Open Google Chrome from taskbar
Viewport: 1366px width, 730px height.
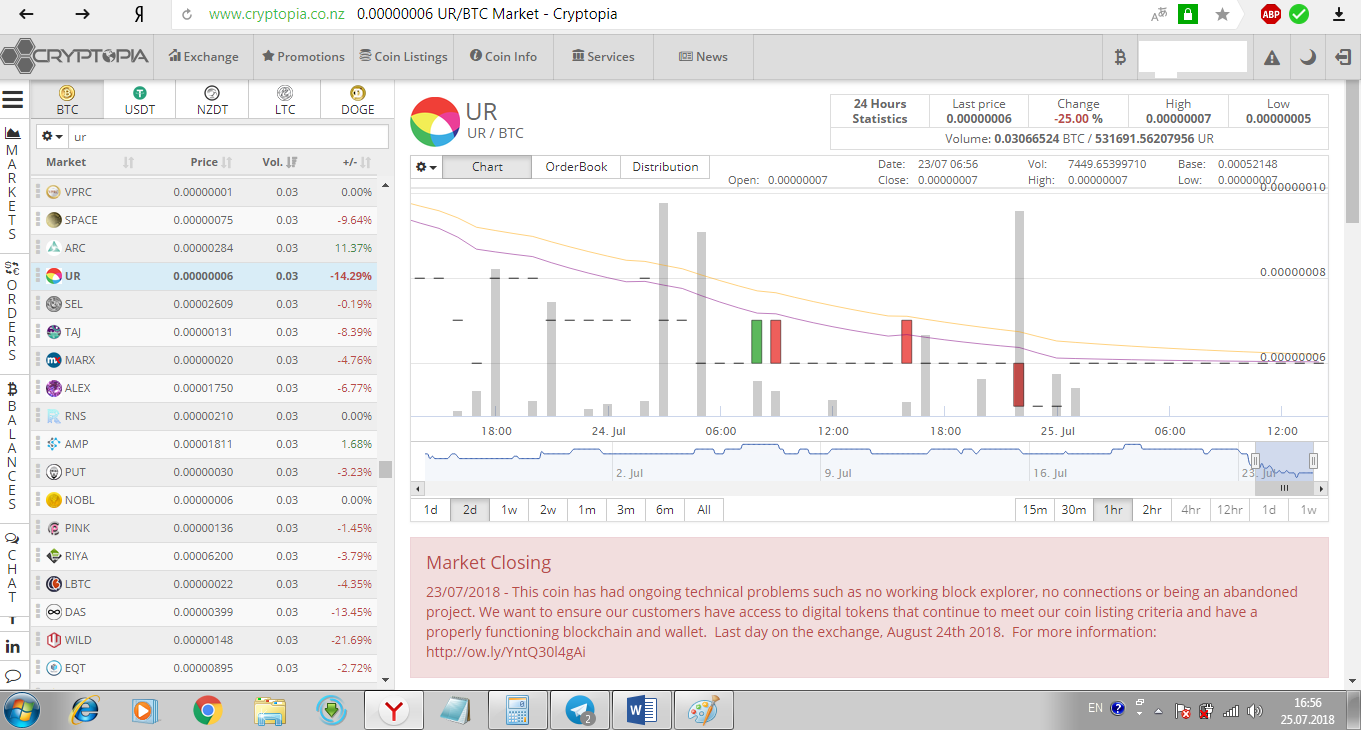[208, 711]
